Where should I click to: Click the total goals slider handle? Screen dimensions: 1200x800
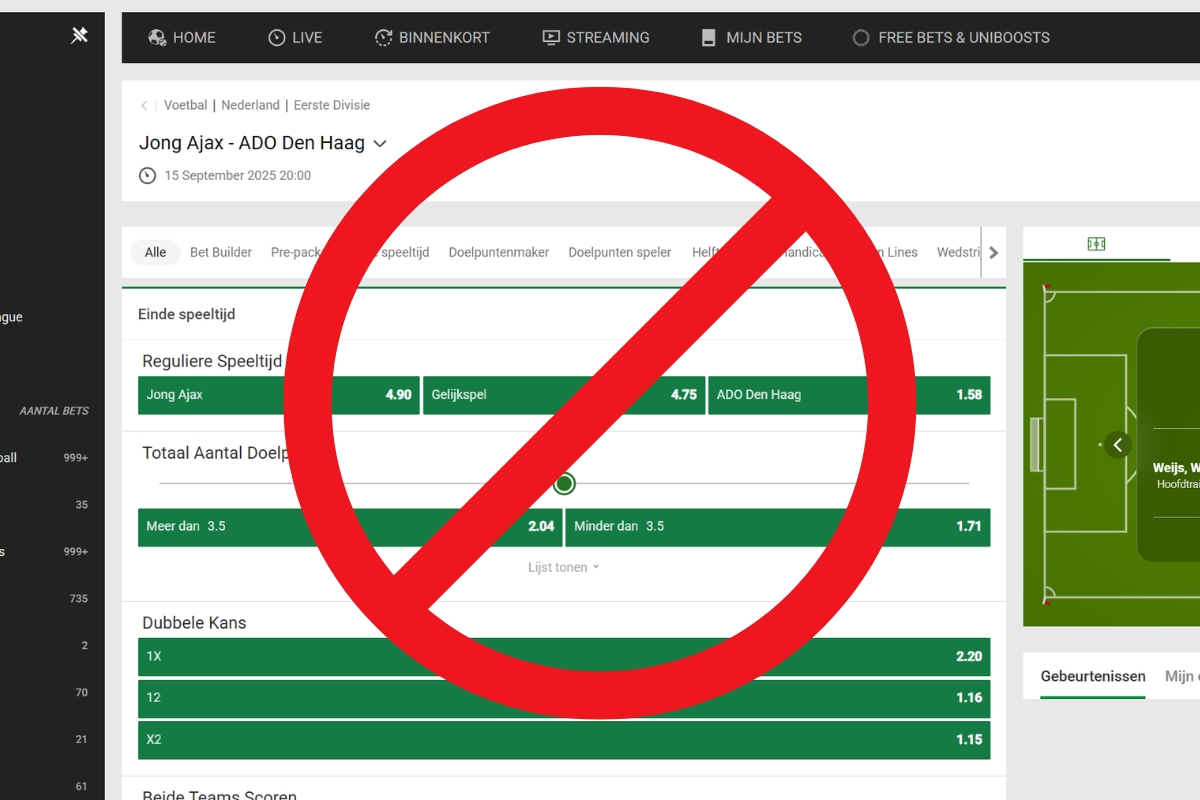tap(564, 484)
